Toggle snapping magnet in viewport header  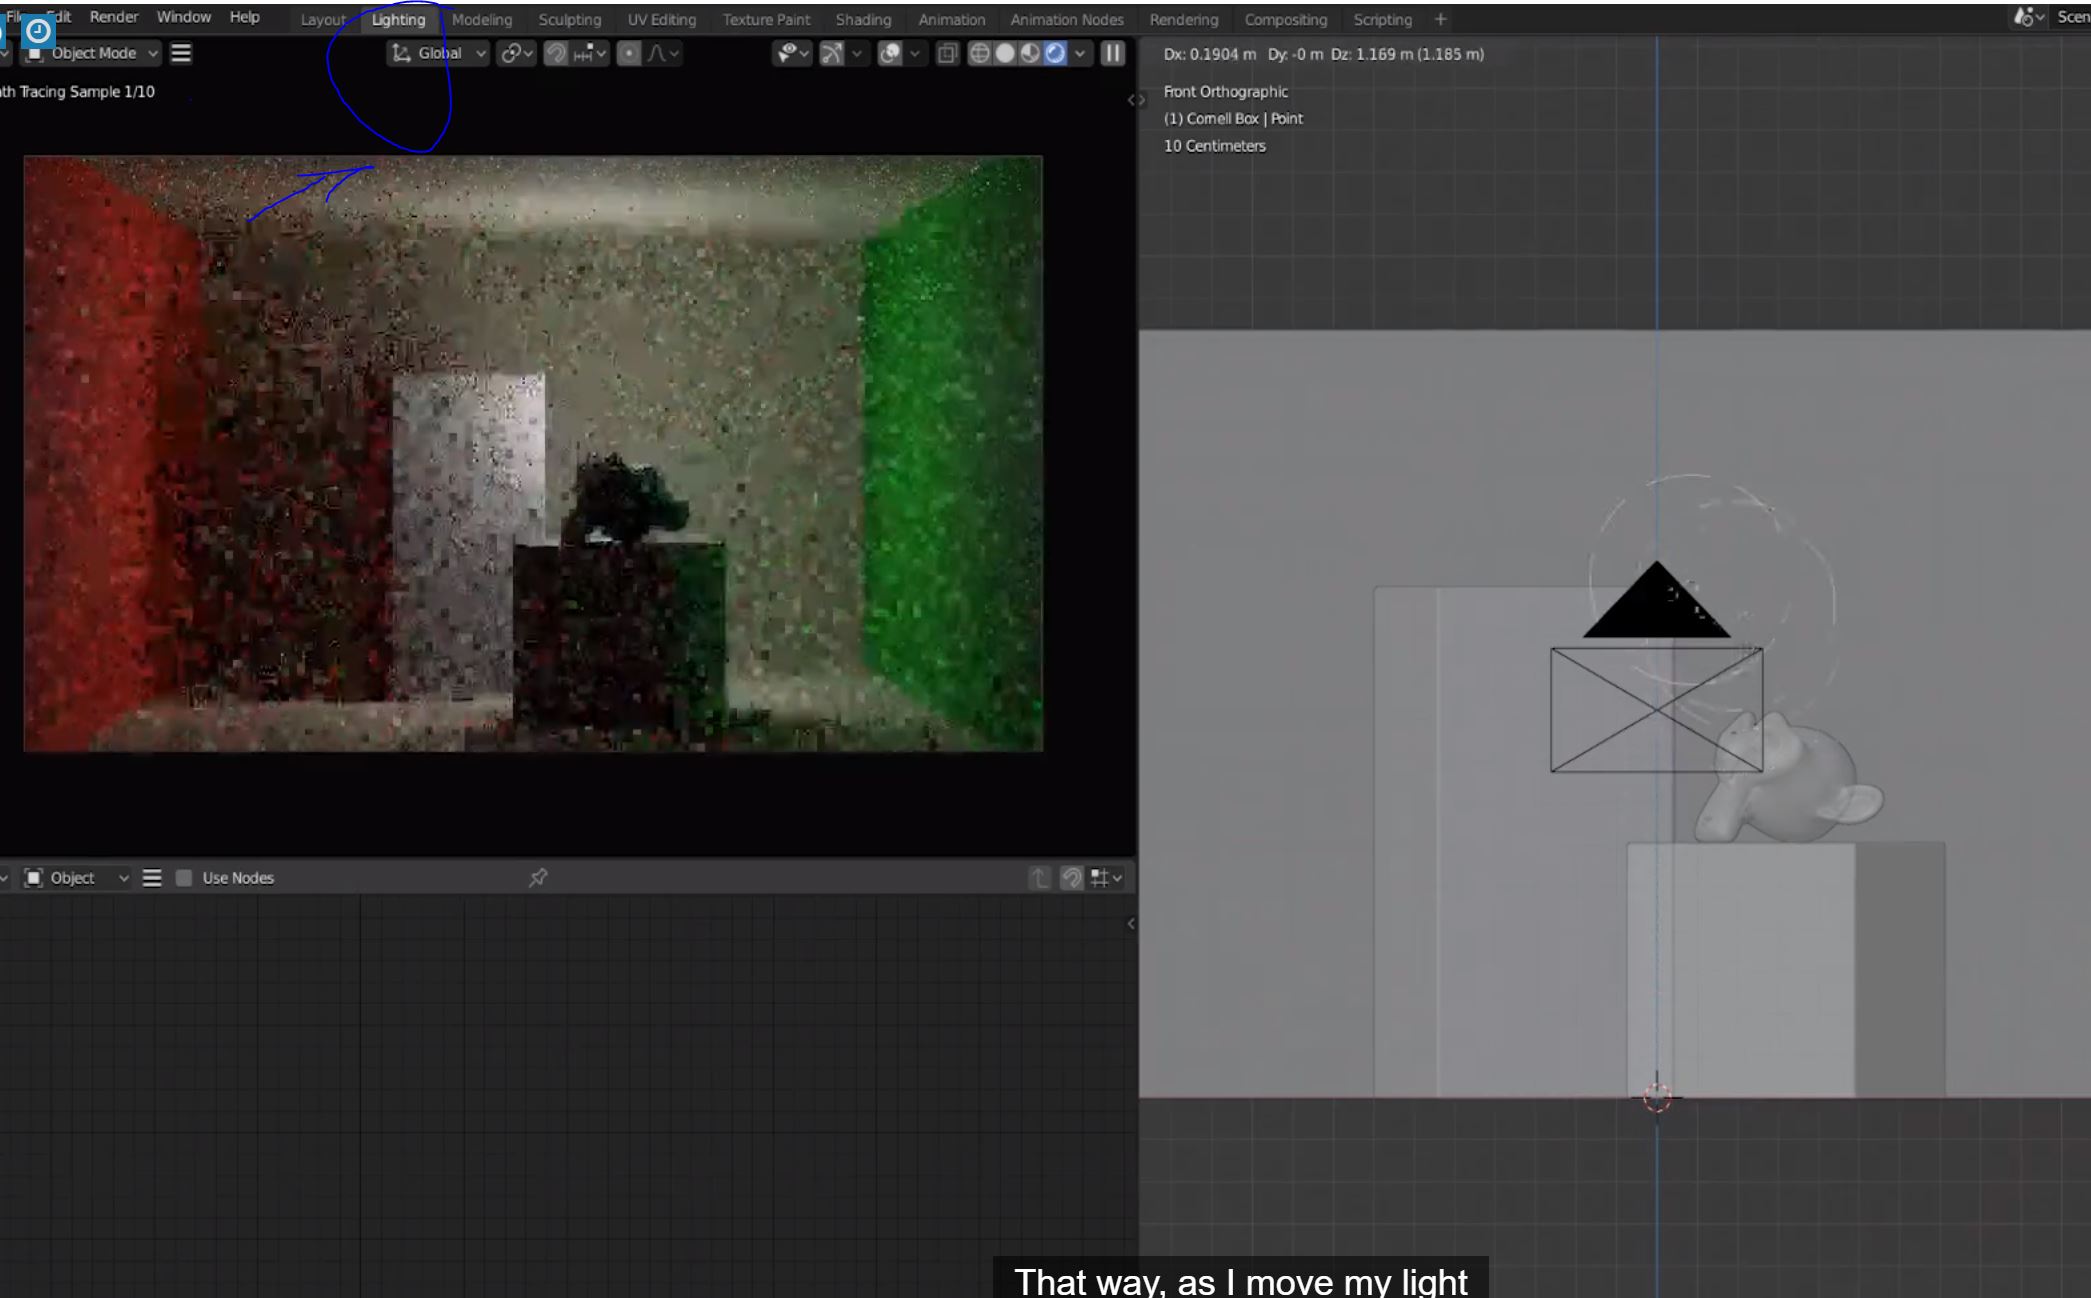[x=556, y=54]
